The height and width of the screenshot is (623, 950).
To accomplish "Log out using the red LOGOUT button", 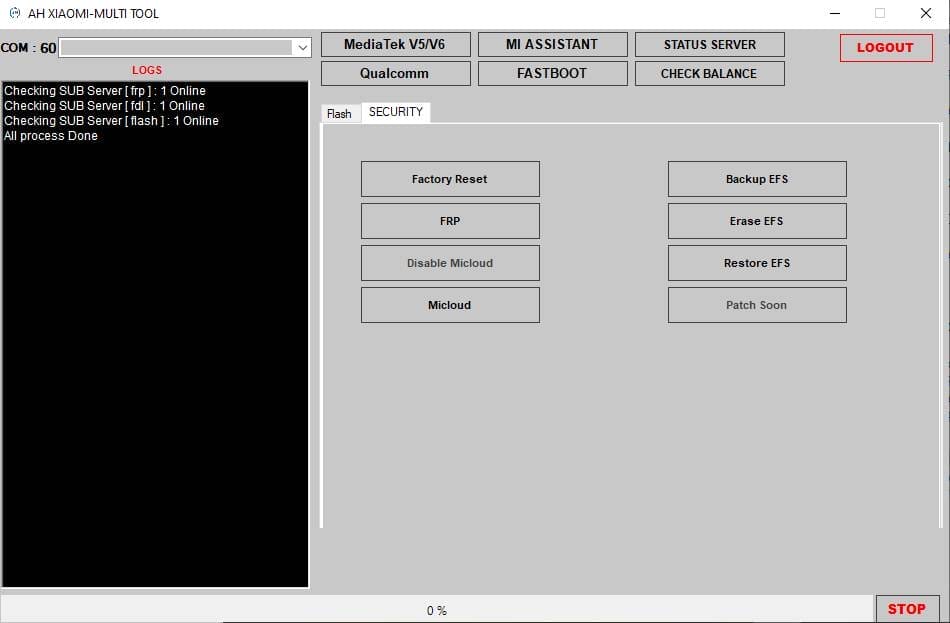I will [885, 47].
